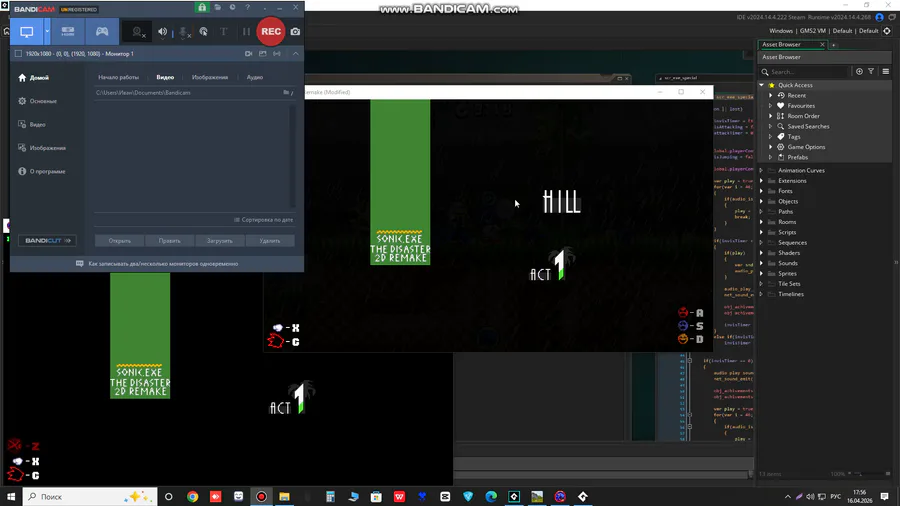Select the Rooms folder
Screen dimensions: 900x506
coord(787,222)
